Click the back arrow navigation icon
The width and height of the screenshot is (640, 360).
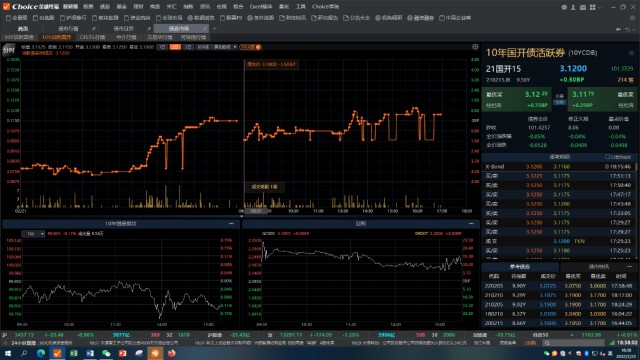[618, 29]
